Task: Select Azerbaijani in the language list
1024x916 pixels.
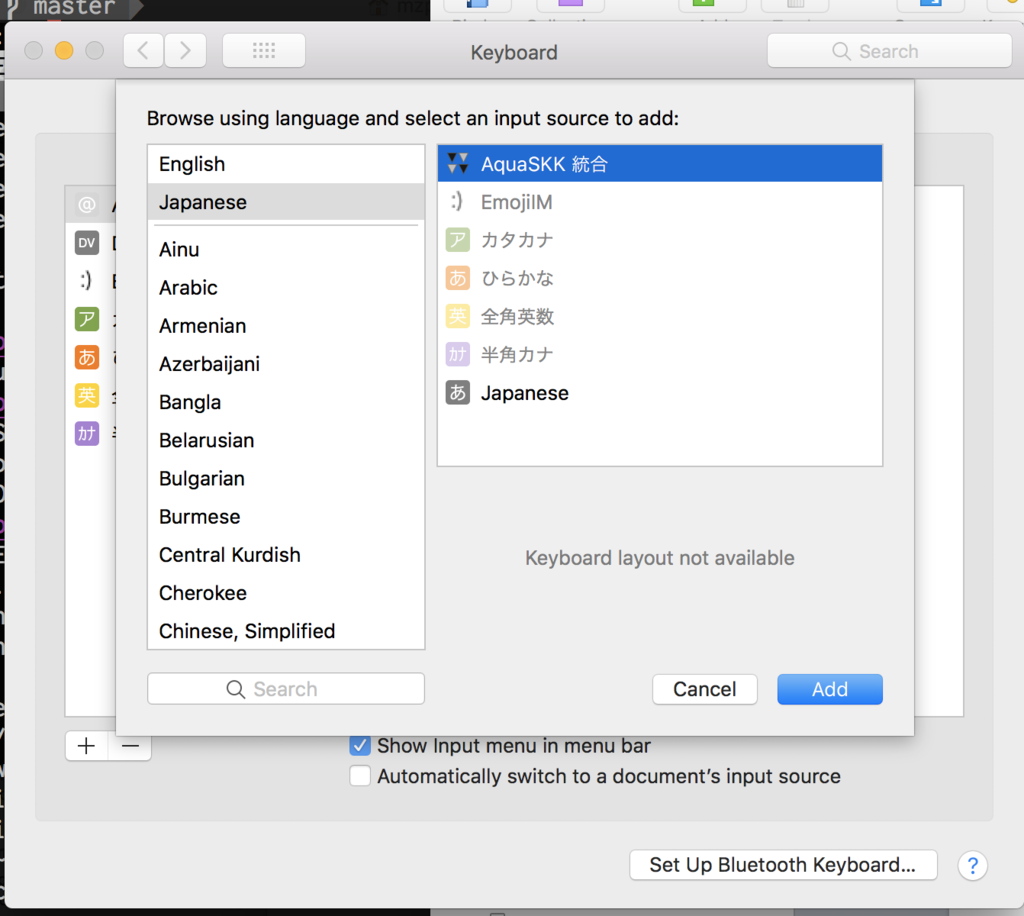Action: (286, 364)
